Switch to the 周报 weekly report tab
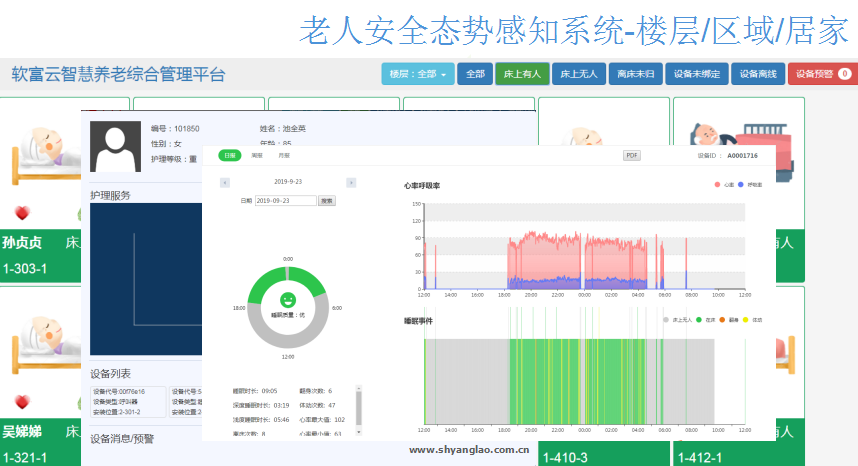 (257, 155)
